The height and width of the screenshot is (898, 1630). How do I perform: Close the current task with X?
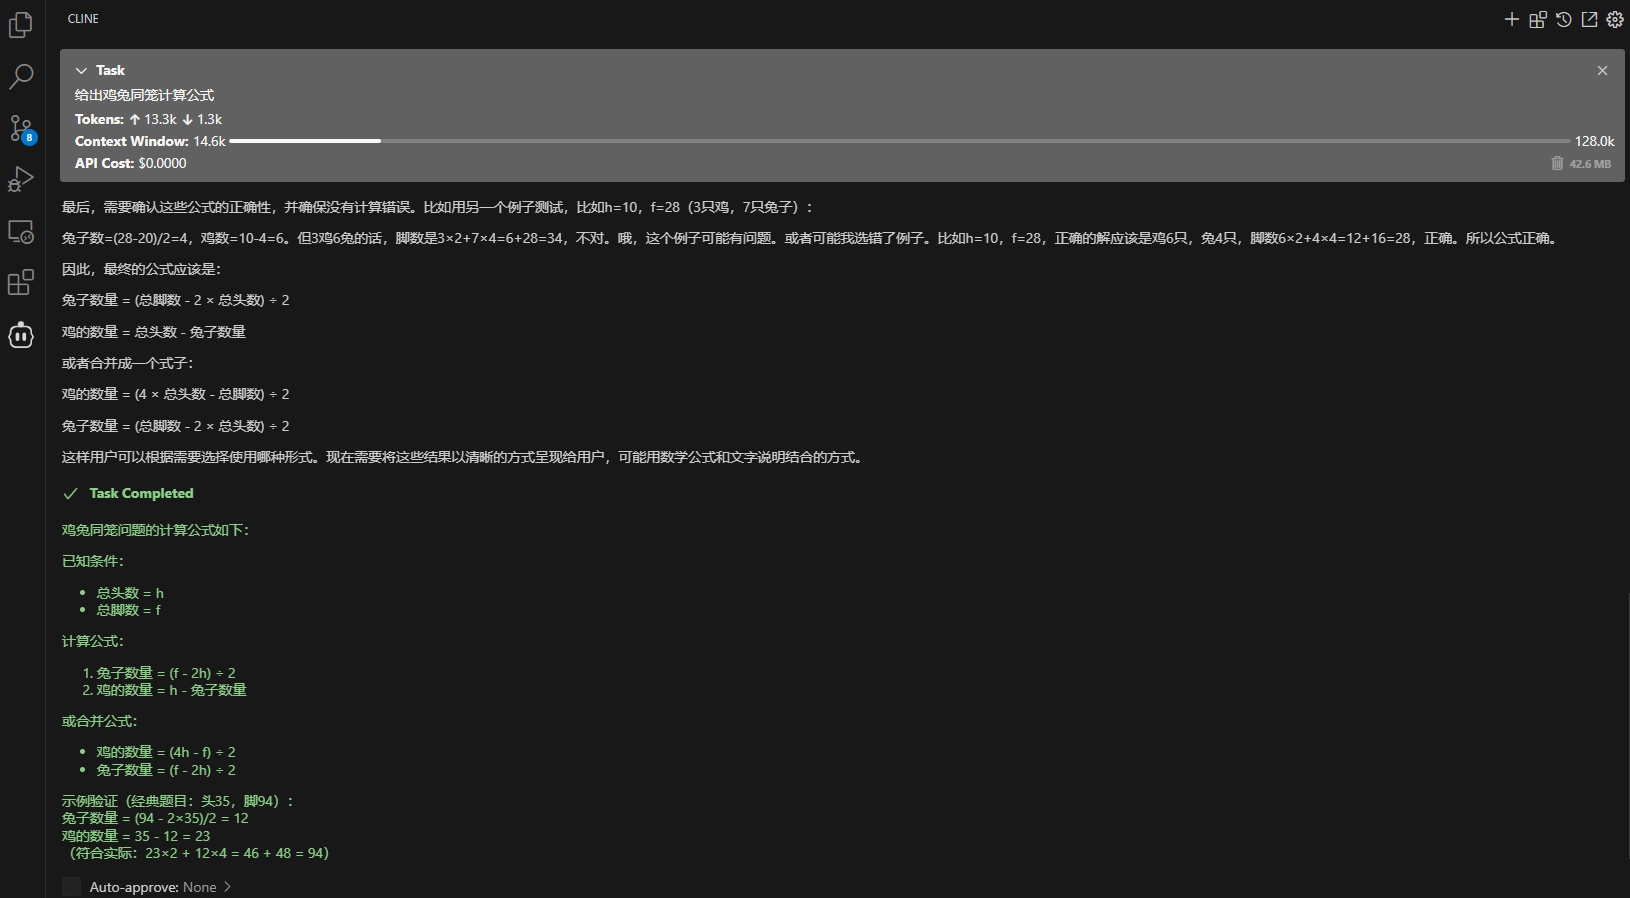(1602, 70)
